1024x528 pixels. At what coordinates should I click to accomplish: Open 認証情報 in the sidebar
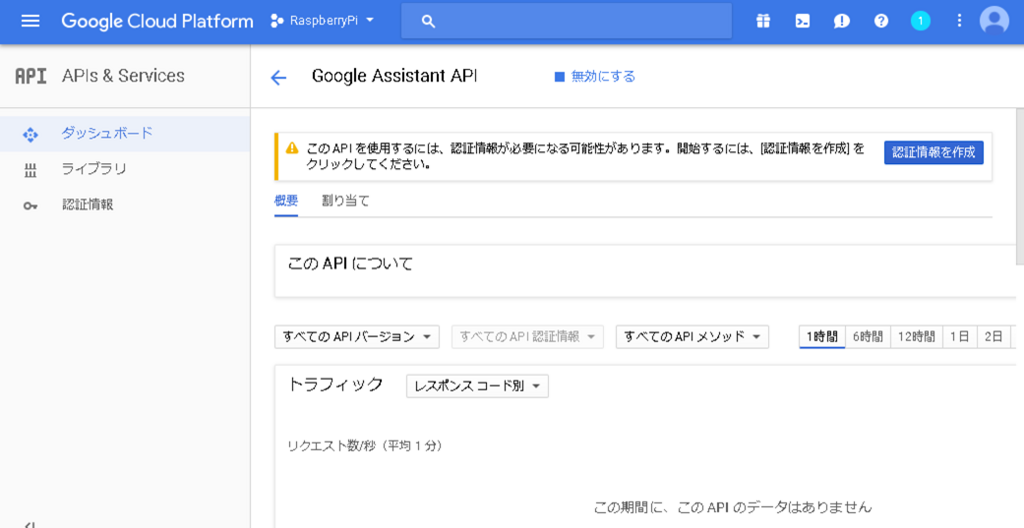tap(125, 205)
